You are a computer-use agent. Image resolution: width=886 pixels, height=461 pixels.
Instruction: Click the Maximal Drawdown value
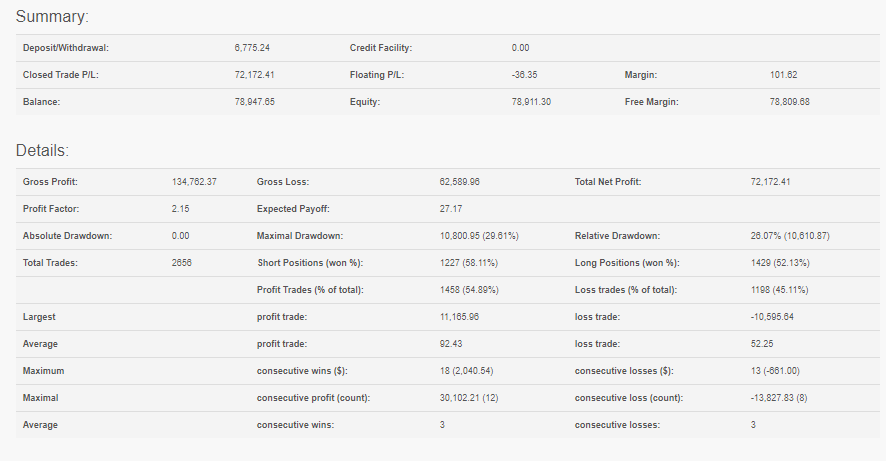click(x=479, y=236)
